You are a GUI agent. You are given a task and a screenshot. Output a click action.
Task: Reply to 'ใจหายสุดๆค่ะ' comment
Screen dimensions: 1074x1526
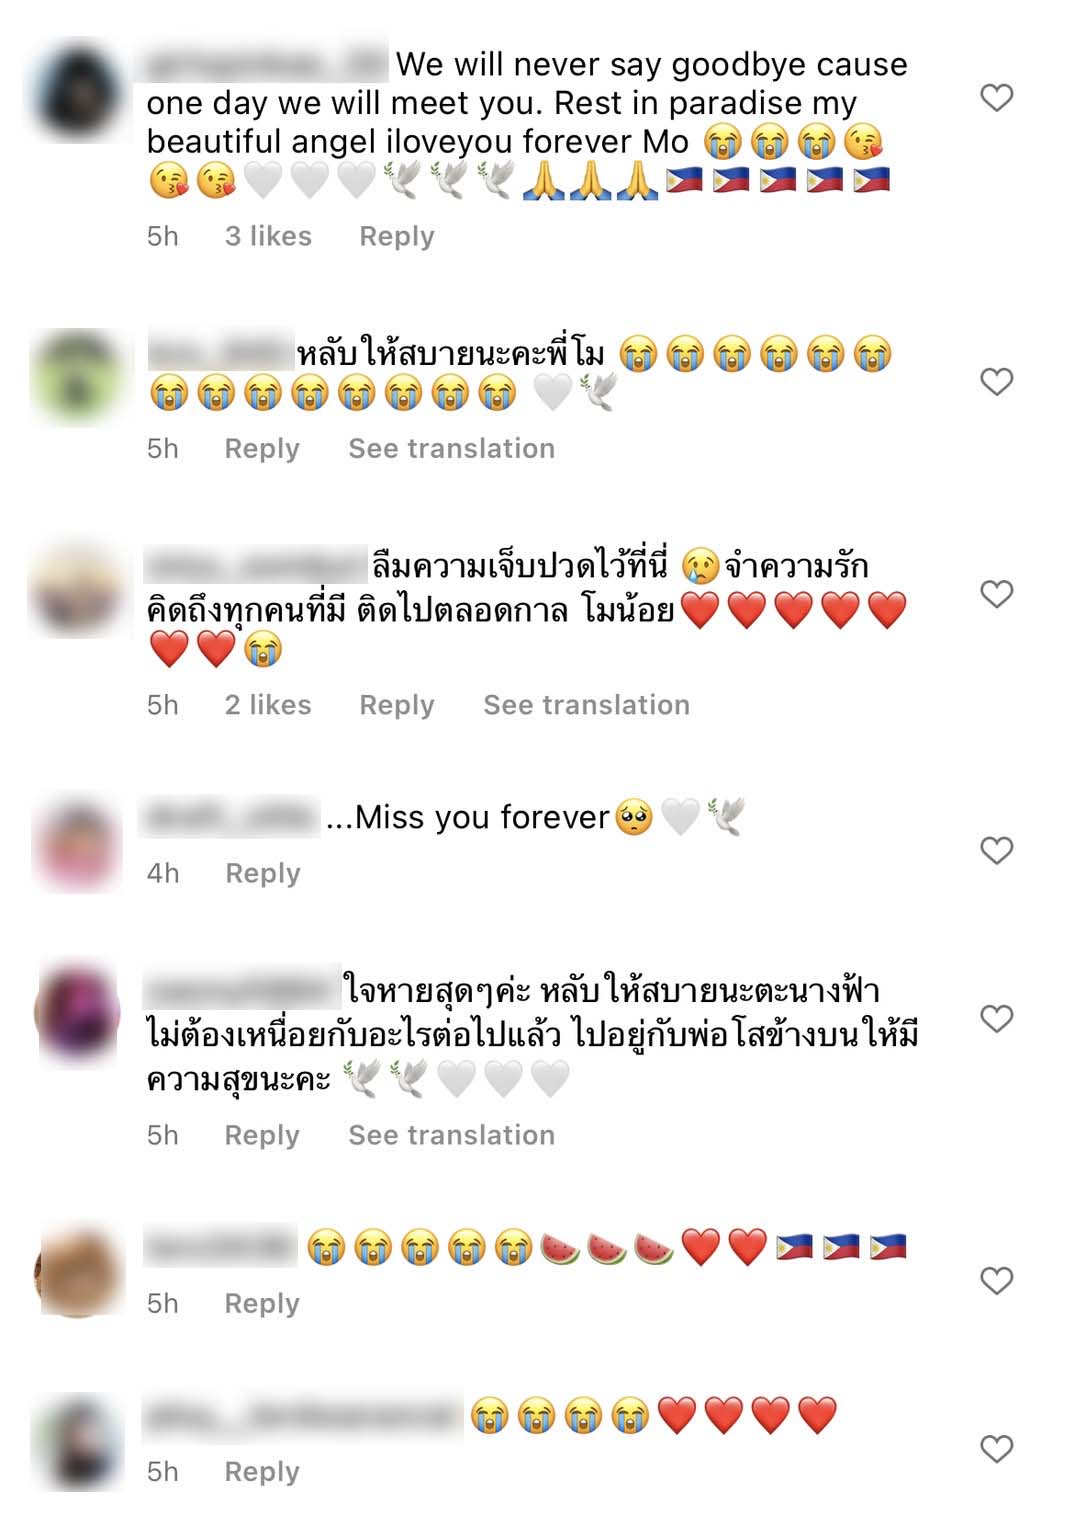click(262, 1136)
